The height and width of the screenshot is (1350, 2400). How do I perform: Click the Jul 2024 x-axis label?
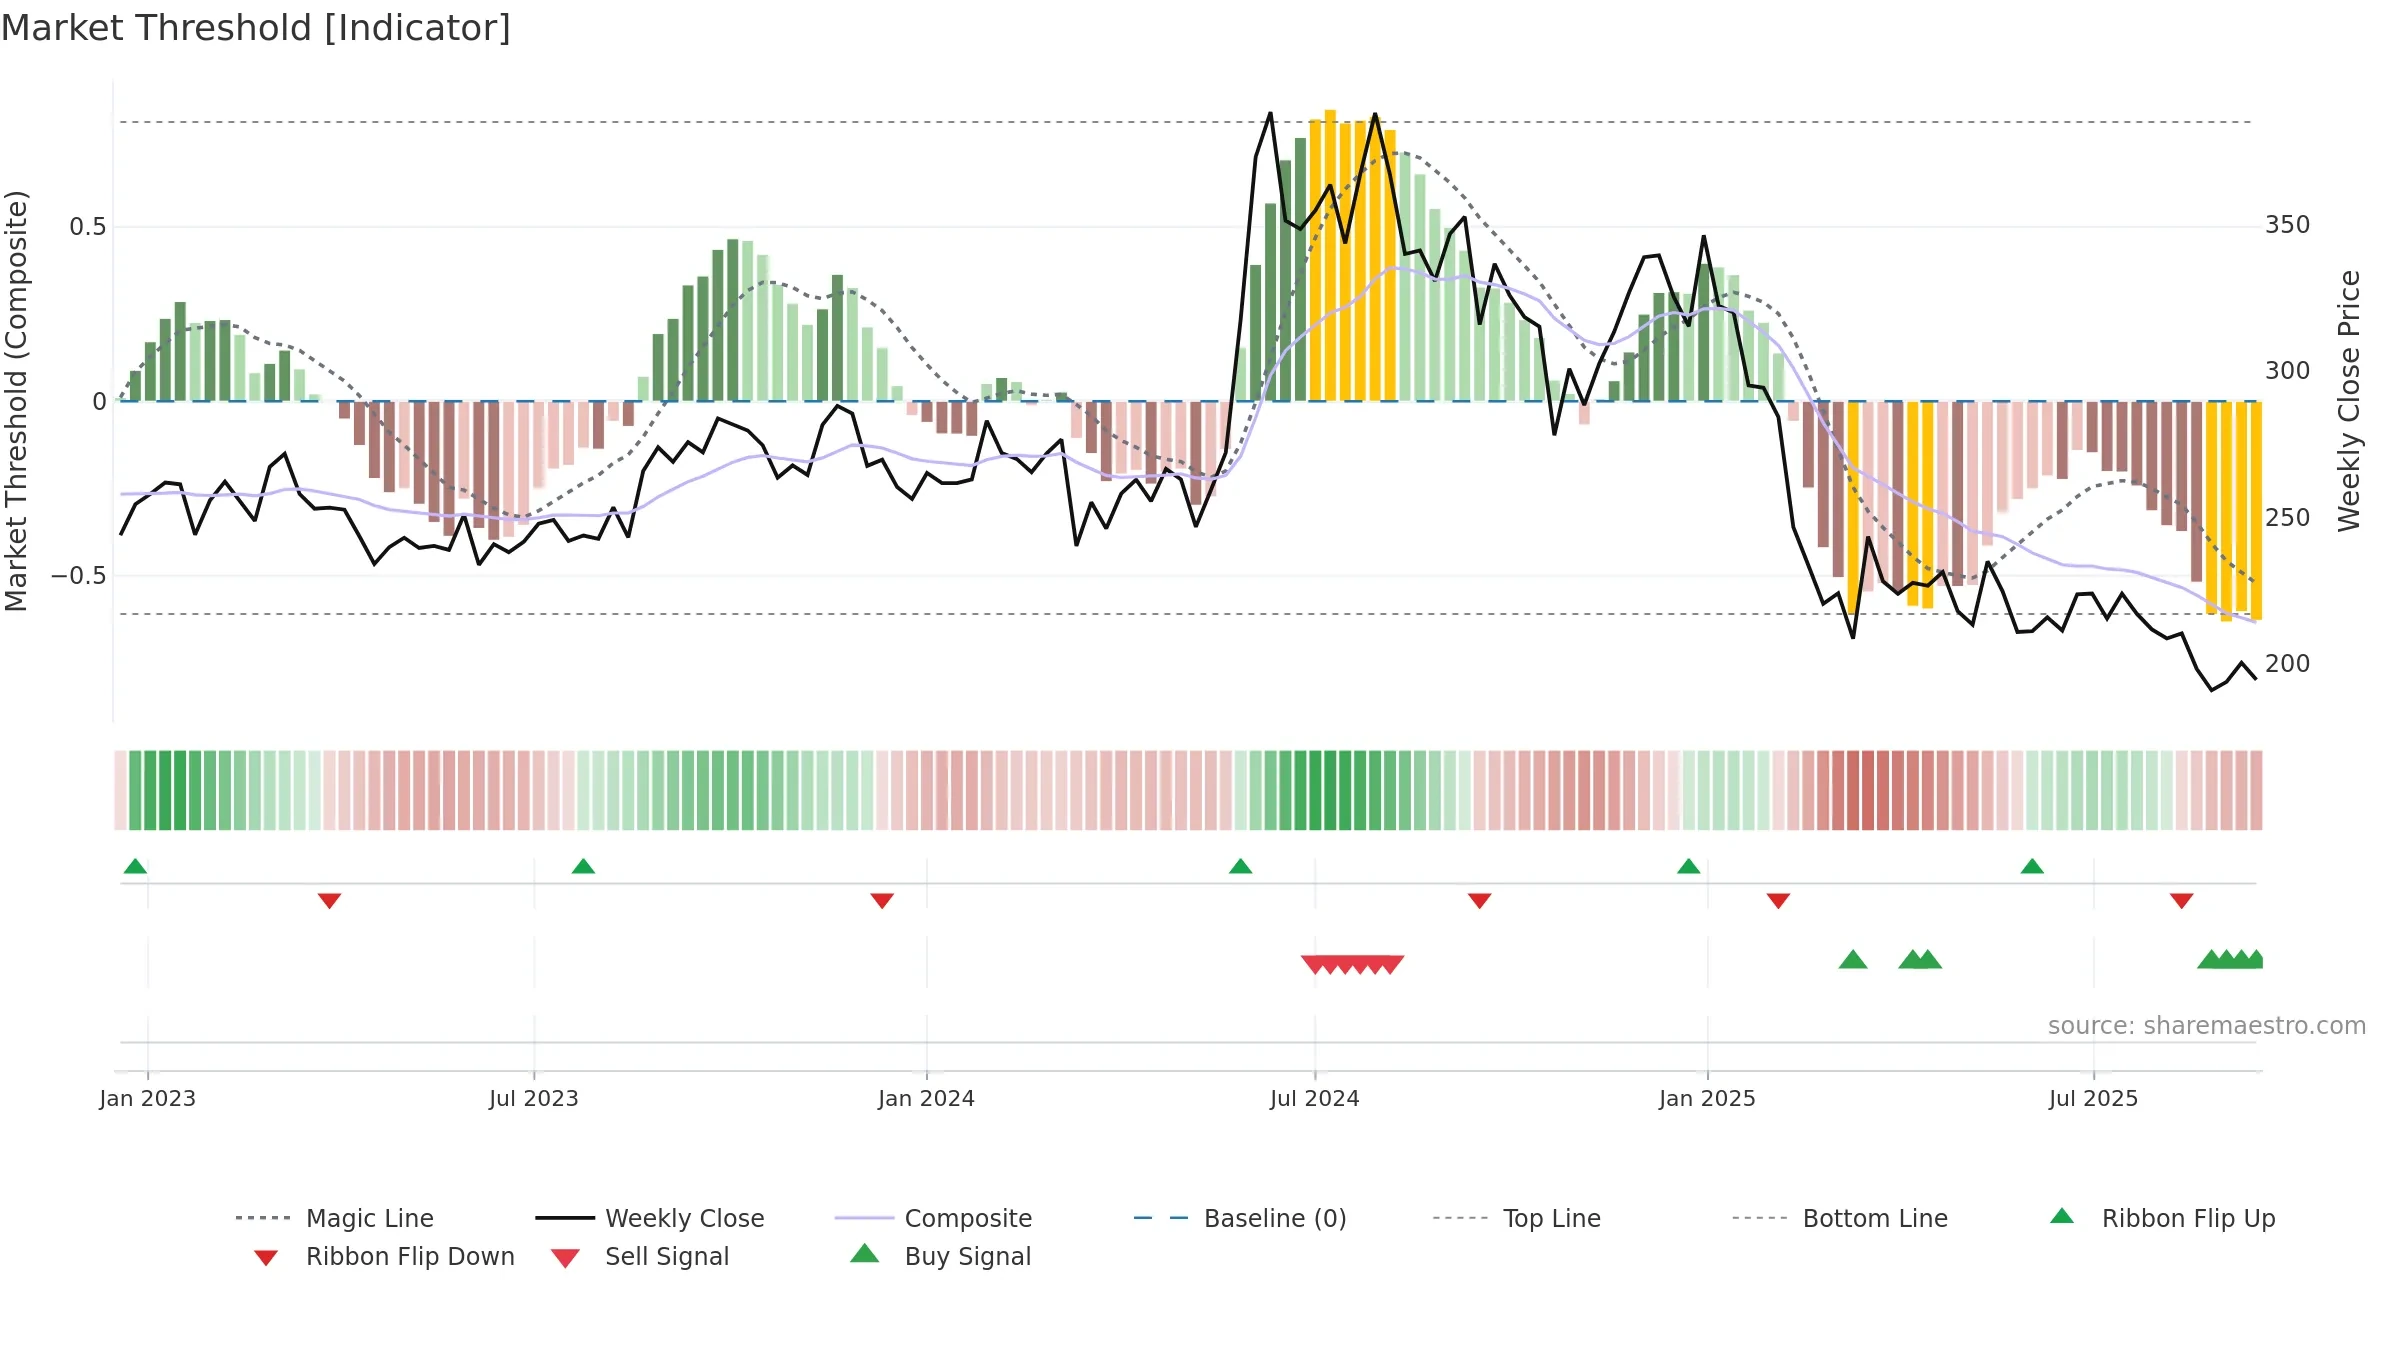tap(1314, 1098)
